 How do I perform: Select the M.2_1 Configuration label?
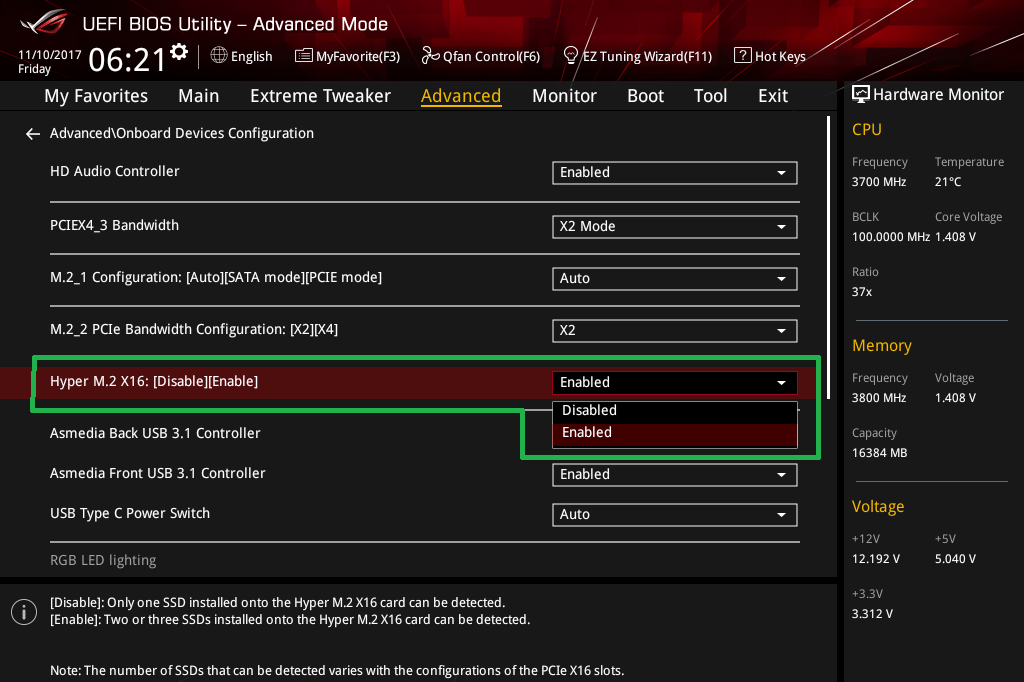tap(216, 278)
